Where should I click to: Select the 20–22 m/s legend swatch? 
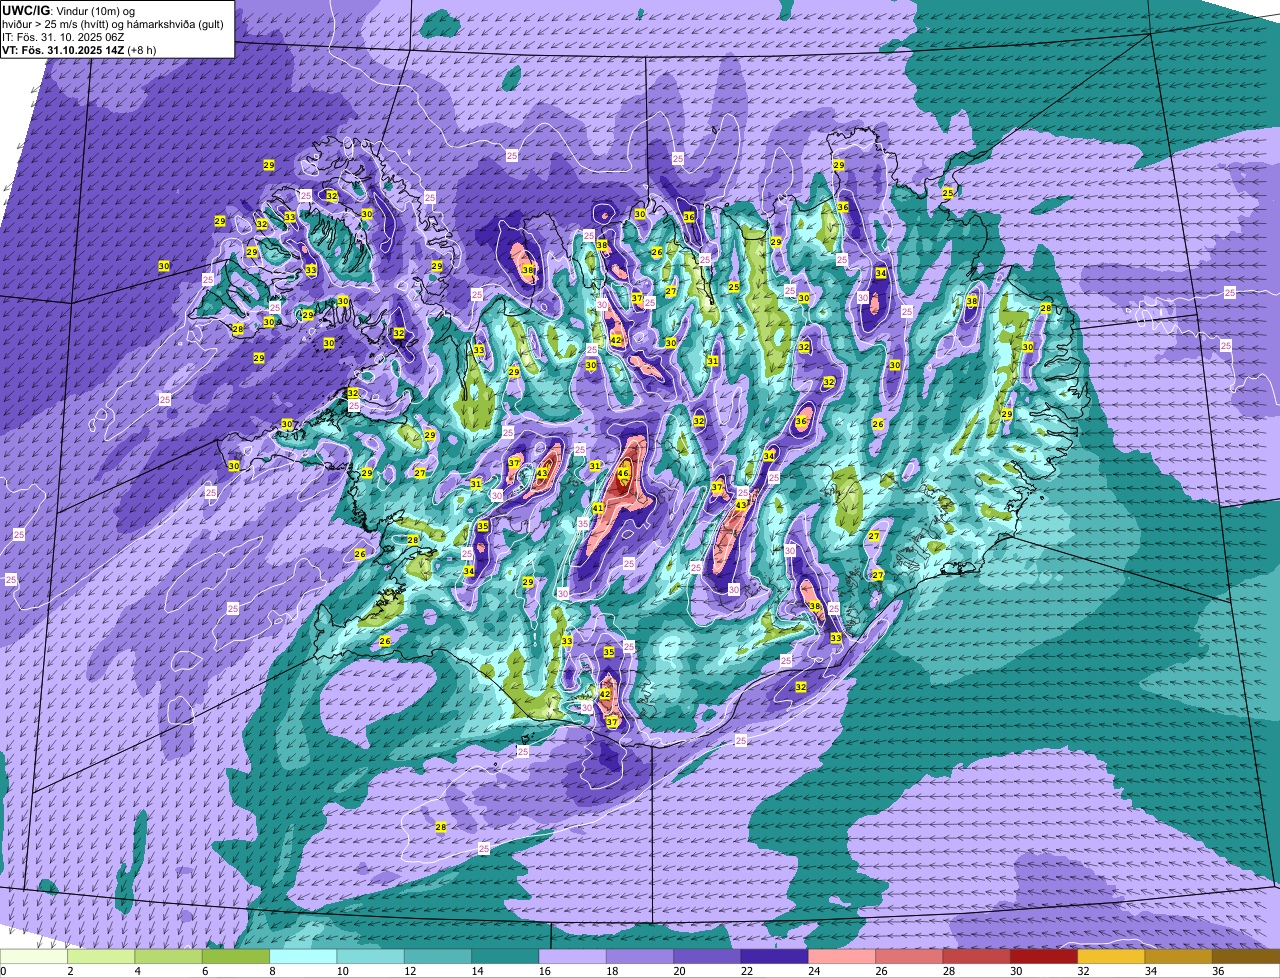coord(707,957)
